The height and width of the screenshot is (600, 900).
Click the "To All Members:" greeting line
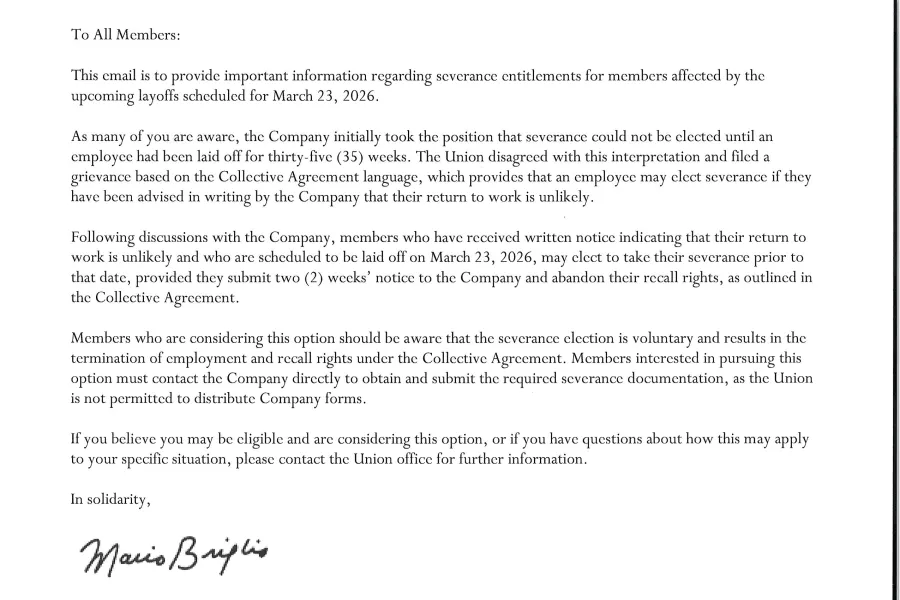pos(125,34)
